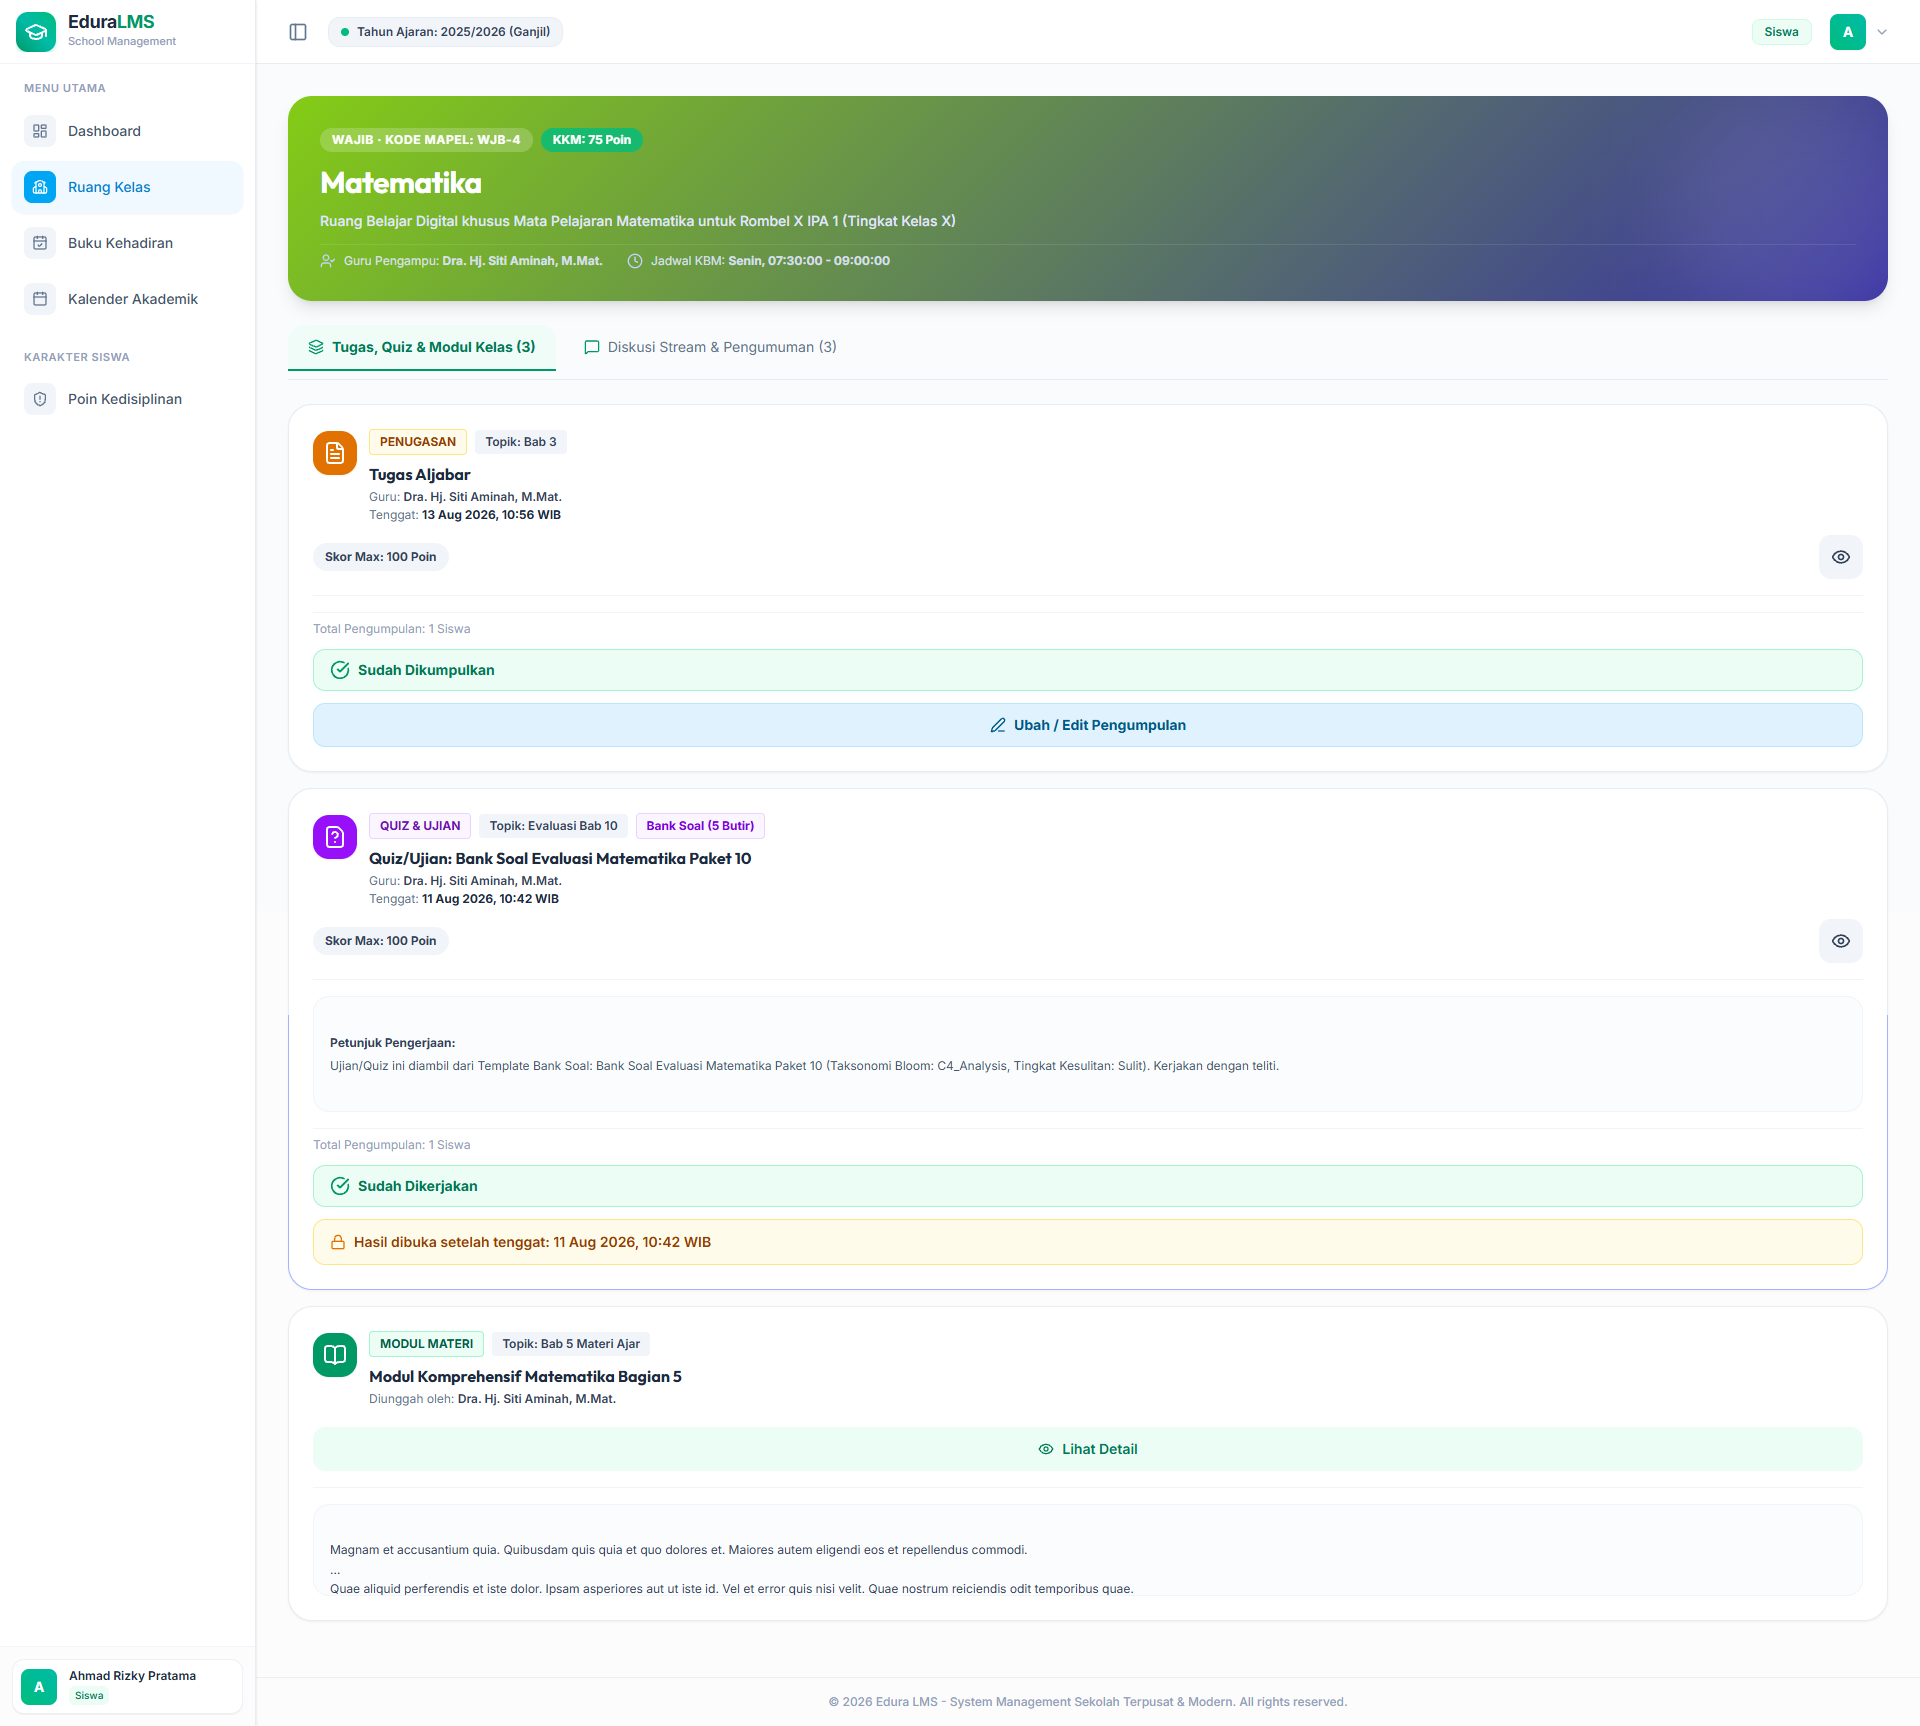Open the Tahun Ajaran 2025/2026 selector
This screenshot has width=1920, height=1726.
tap(445, 32)
